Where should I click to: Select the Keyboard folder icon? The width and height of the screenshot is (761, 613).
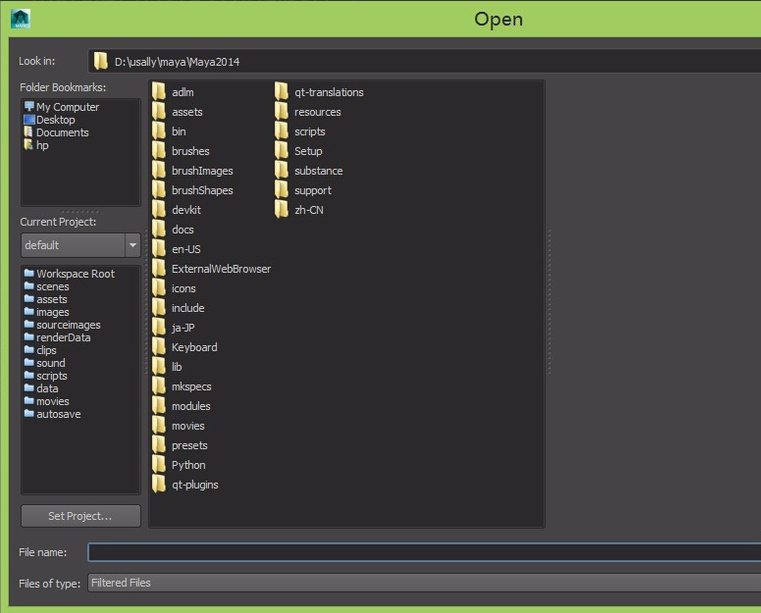[159, 347]
